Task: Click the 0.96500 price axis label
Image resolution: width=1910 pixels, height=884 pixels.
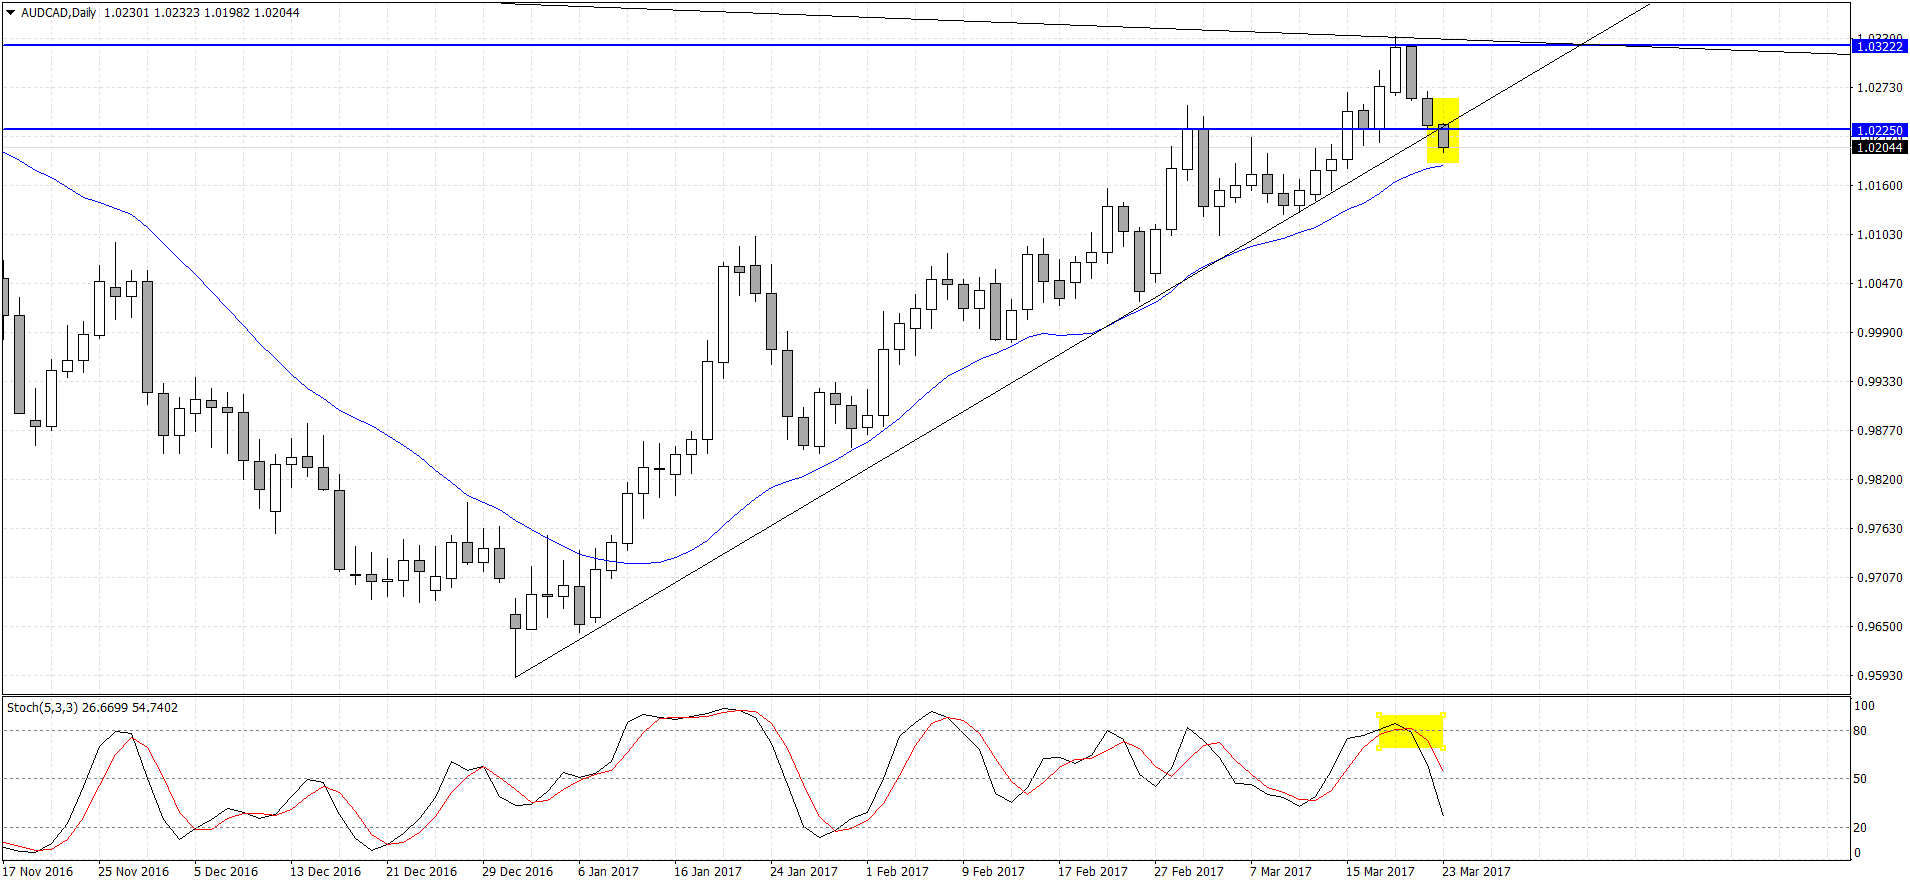Action: (x=1880, y=627)
